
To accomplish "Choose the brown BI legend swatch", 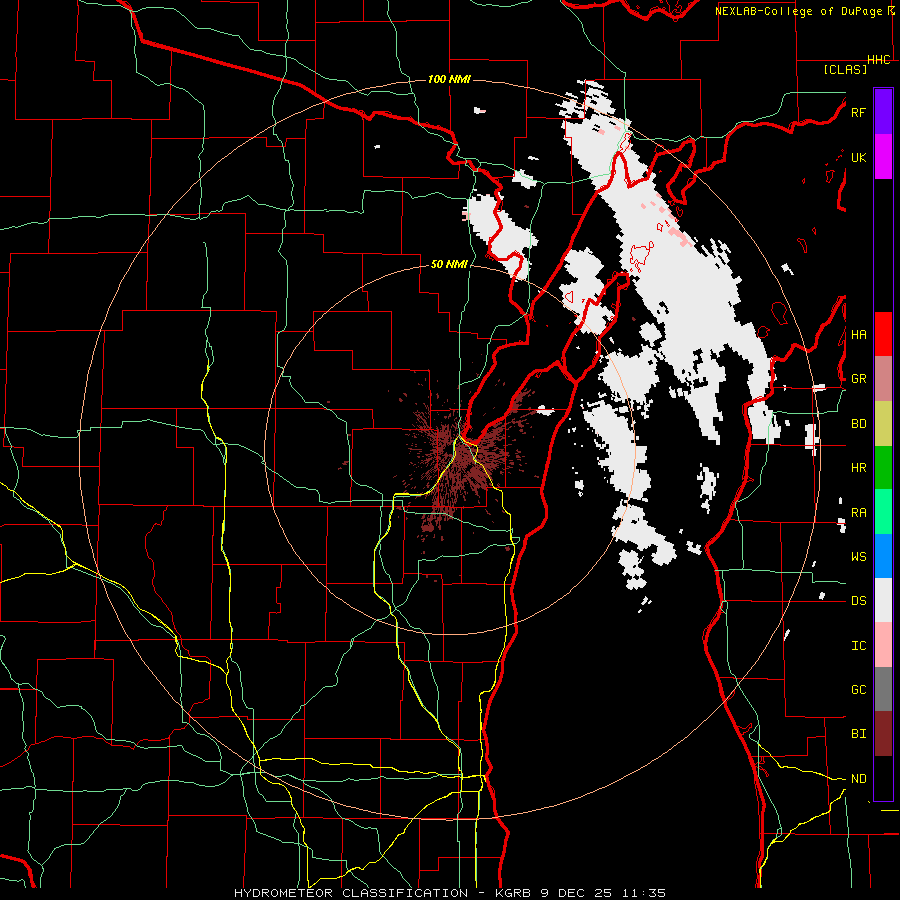I will point(883,734).
